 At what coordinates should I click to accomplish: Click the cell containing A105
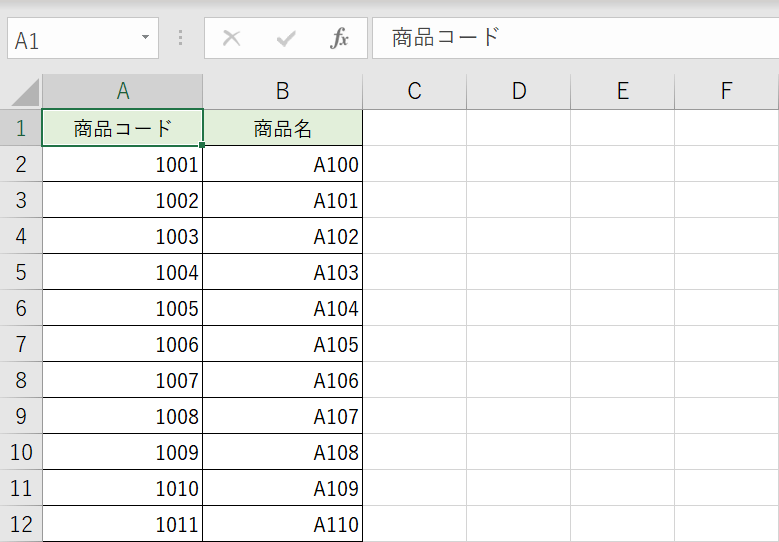tap(283, 344)
